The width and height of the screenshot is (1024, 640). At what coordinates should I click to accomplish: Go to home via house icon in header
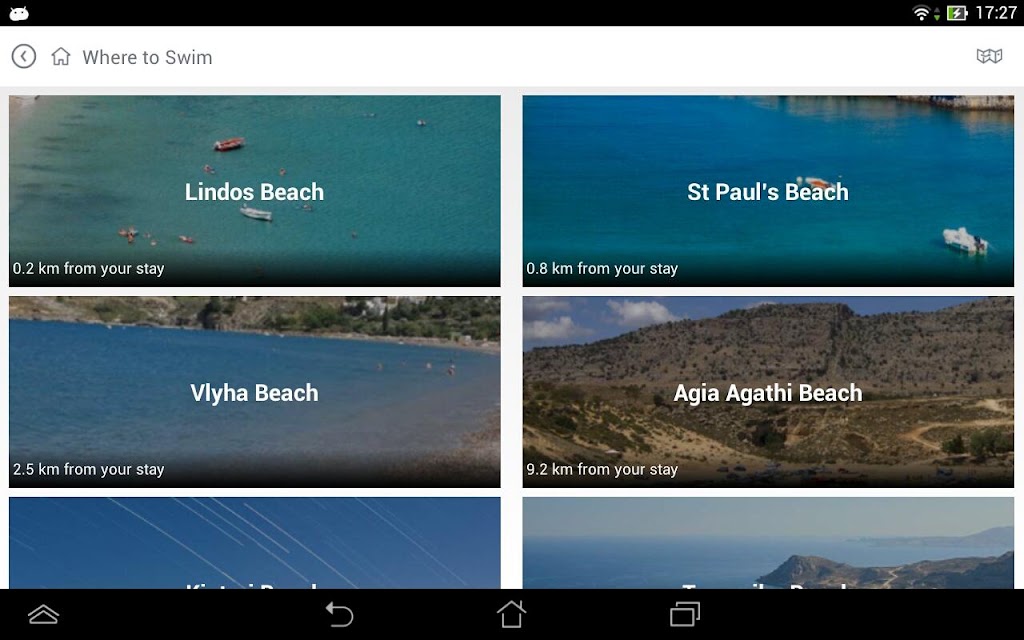(x=61, y=57)
